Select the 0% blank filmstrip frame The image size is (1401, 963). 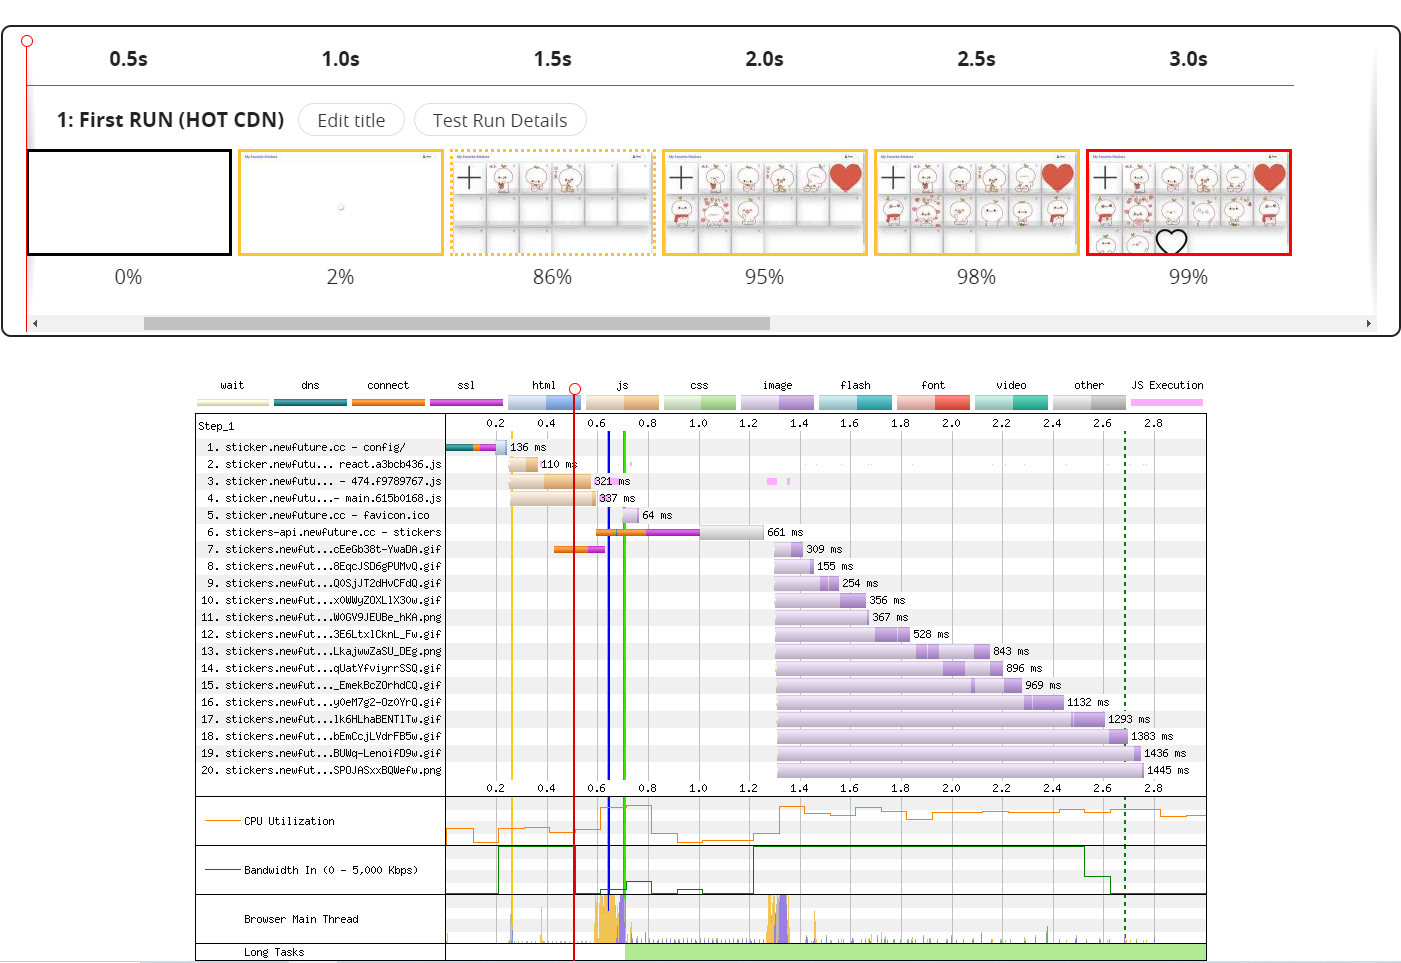coord(129,203)
